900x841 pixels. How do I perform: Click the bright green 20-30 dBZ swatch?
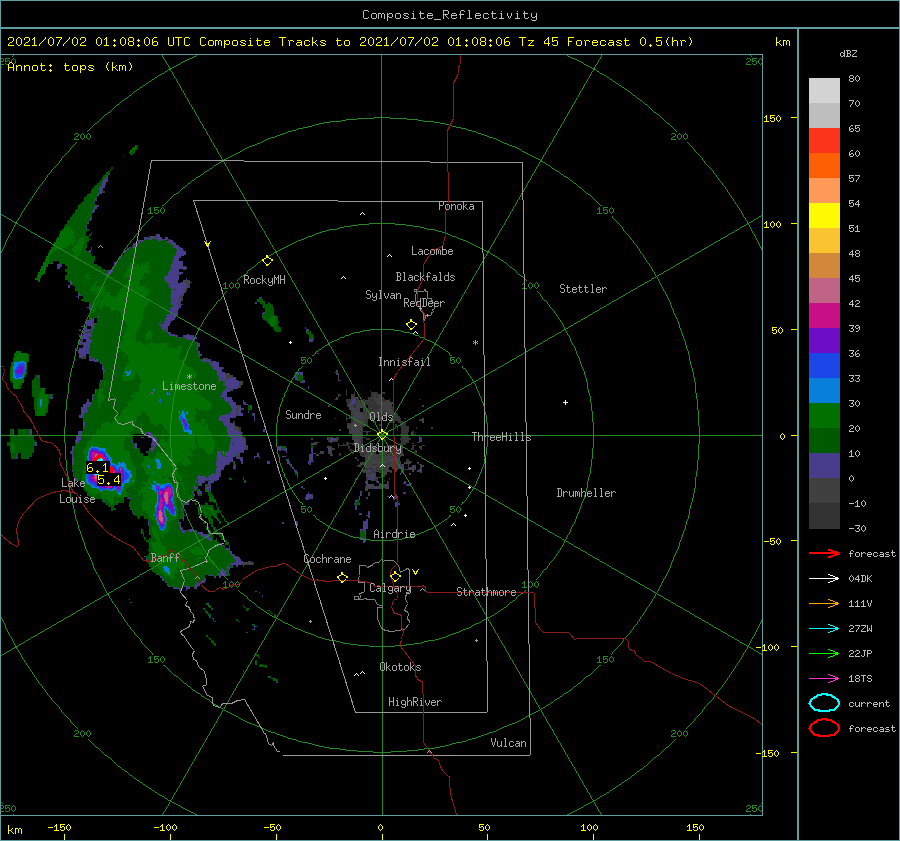[824, 415]
